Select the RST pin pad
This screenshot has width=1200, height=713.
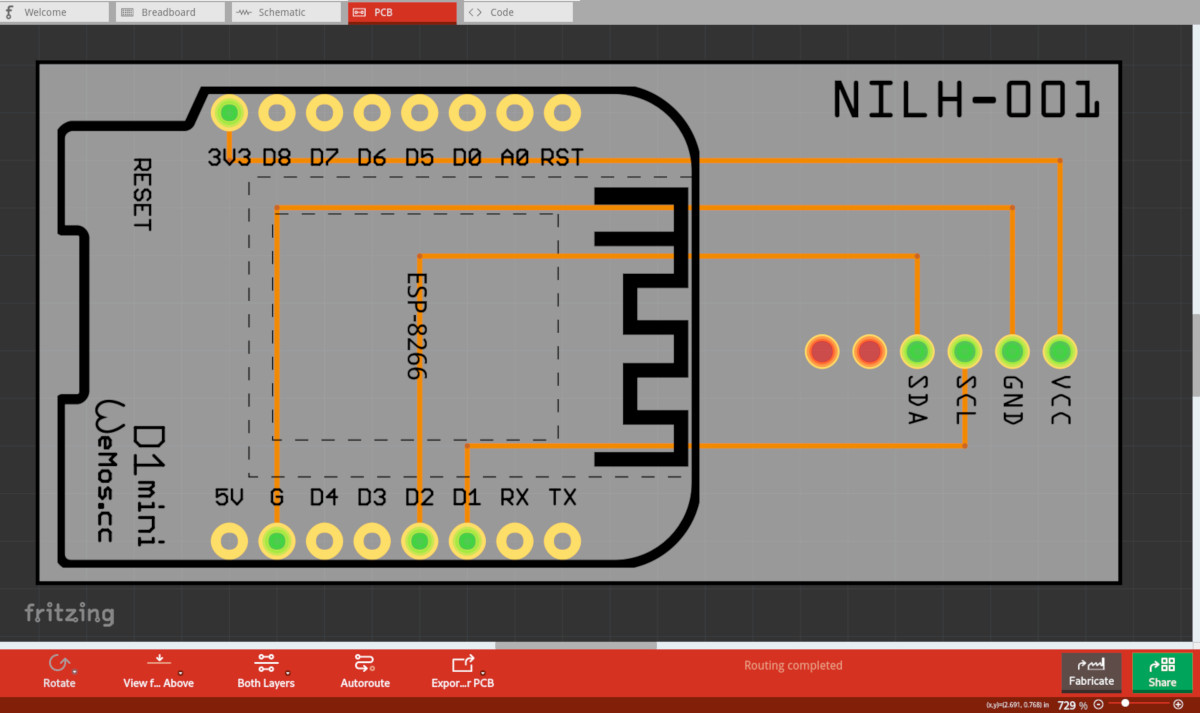pyautogui.click(x=562, y=113)
